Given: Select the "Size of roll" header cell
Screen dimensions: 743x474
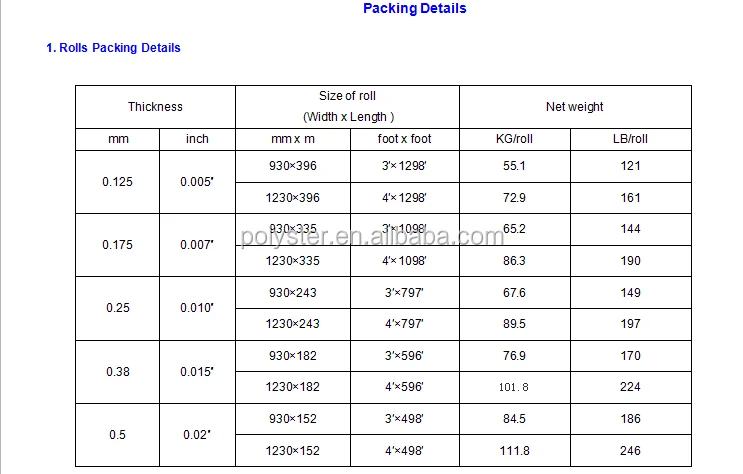Looking at the screenshot, I should pos(347,106).
